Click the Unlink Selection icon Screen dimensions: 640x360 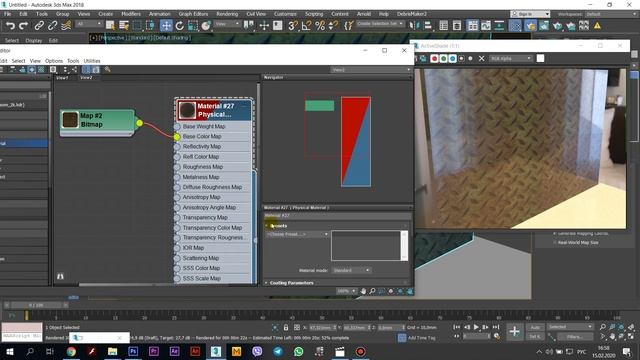(x=52, y=26)
